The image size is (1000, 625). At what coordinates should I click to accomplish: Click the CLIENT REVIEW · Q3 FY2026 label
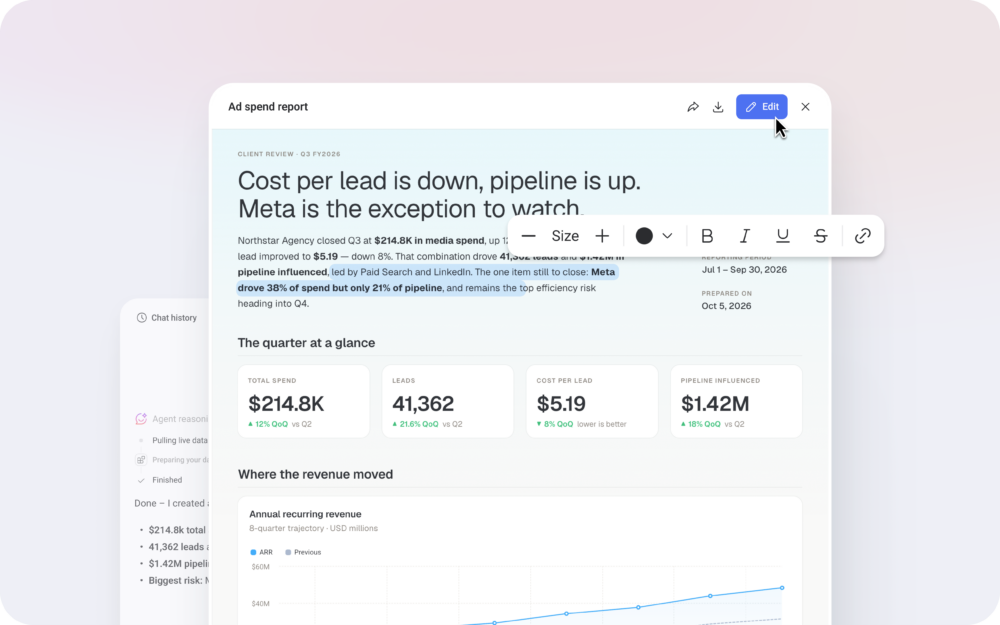coord(289,154)
